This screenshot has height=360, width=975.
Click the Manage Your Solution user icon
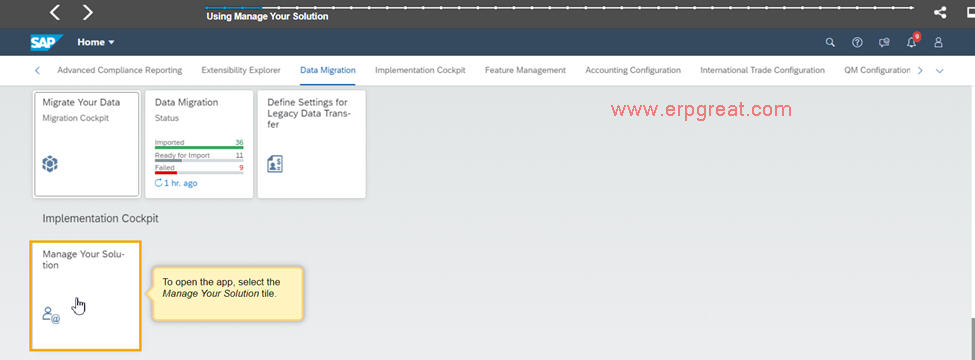[x=51, y=315]
